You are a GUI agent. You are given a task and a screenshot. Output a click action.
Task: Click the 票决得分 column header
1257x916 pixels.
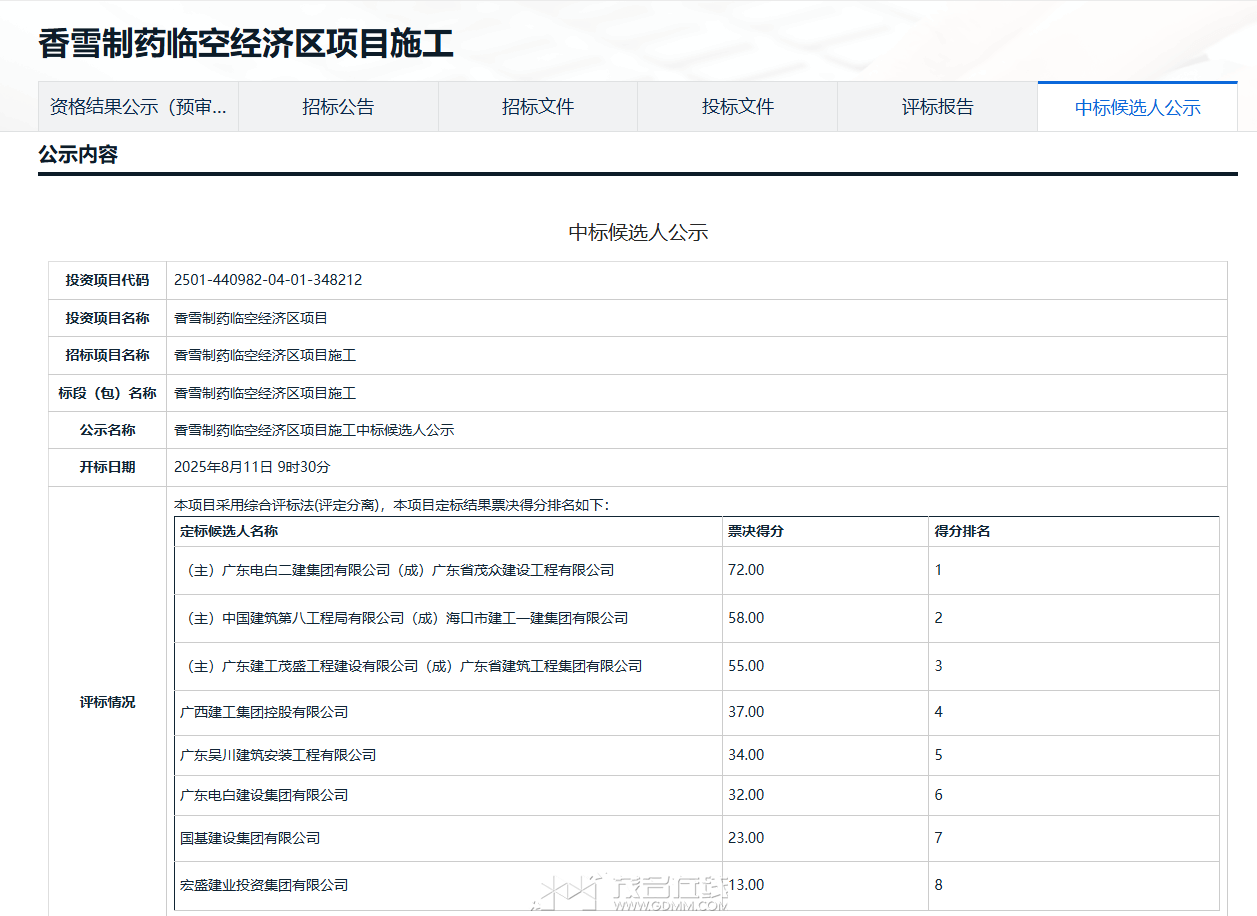coord(755,531)
